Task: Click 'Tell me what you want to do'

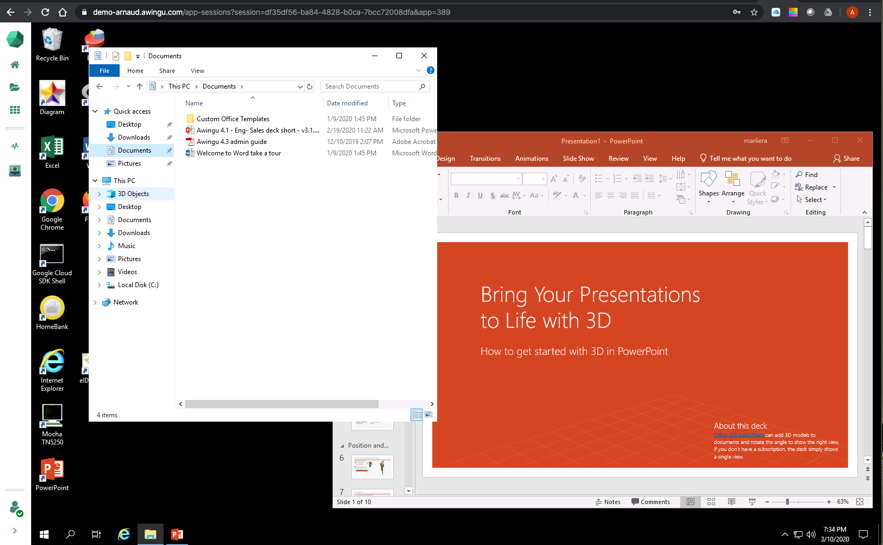Action: [745, 158]
